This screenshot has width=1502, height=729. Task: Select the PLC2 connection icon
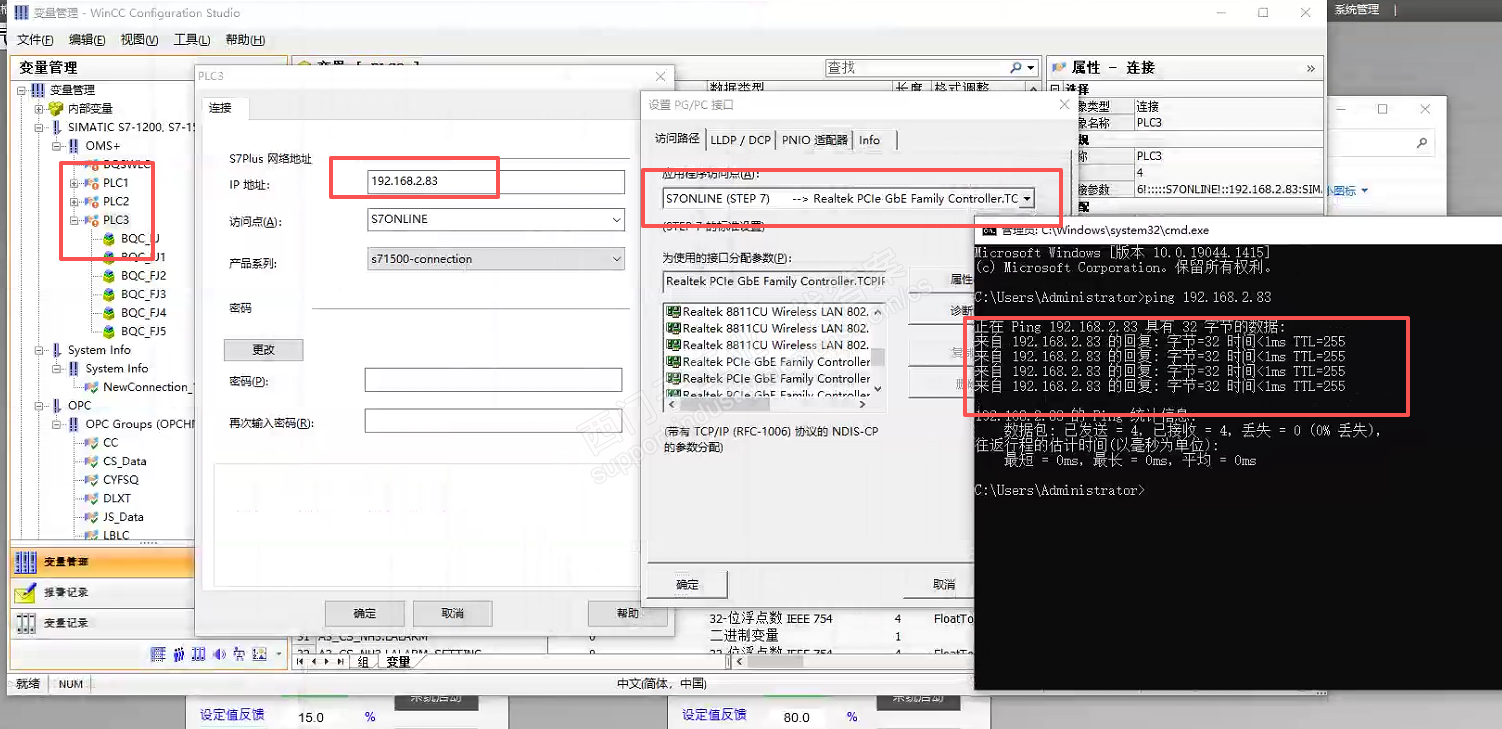[91, 201]
